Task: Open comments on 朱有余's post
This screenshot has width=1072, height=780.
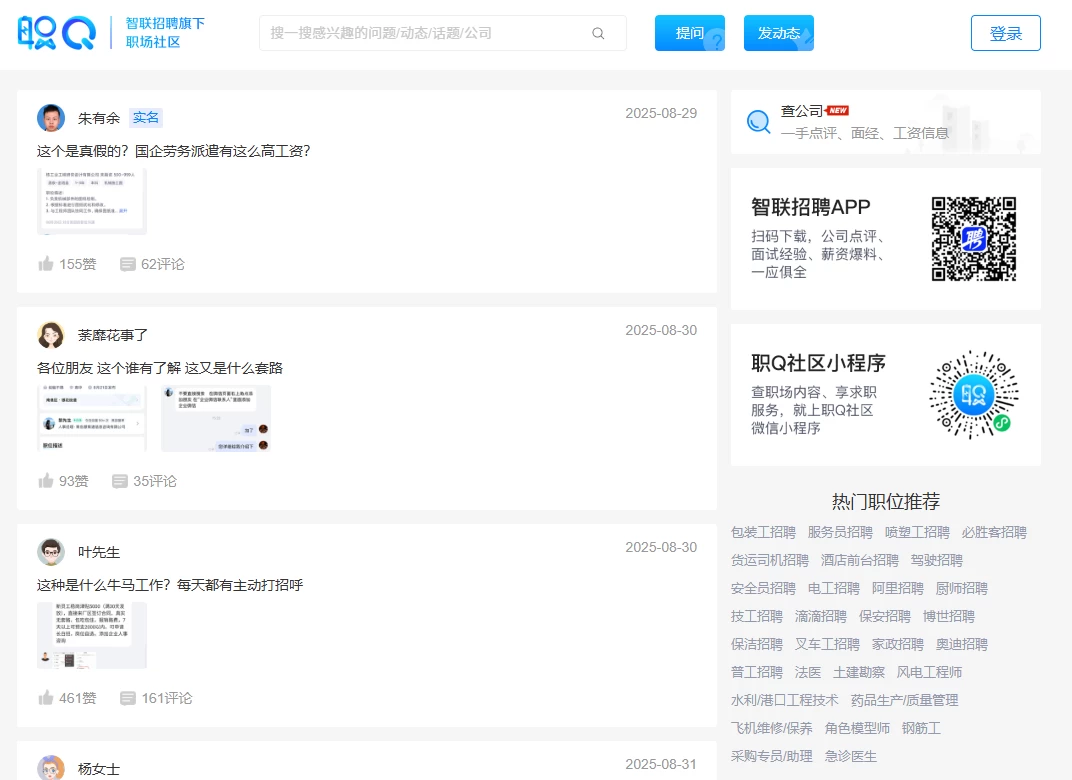Action: (128, 264)
